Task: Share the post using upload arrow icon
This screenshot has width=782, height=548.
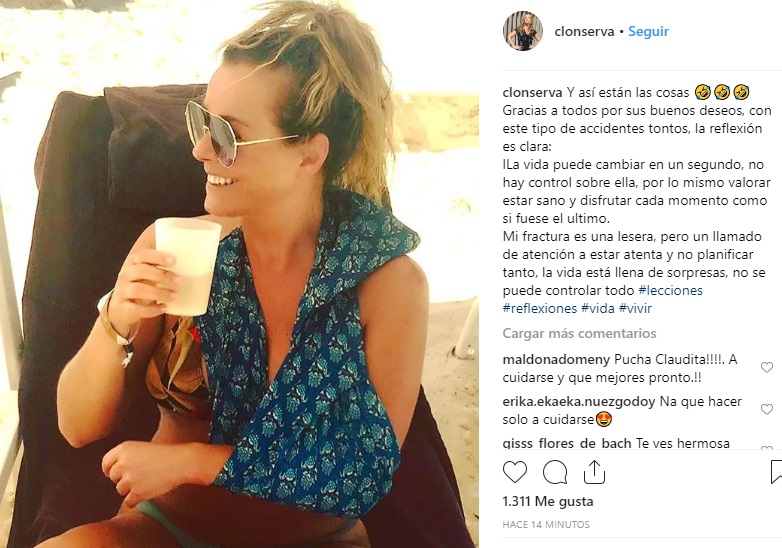Action: pyautogui.click(x=594, y=472)
